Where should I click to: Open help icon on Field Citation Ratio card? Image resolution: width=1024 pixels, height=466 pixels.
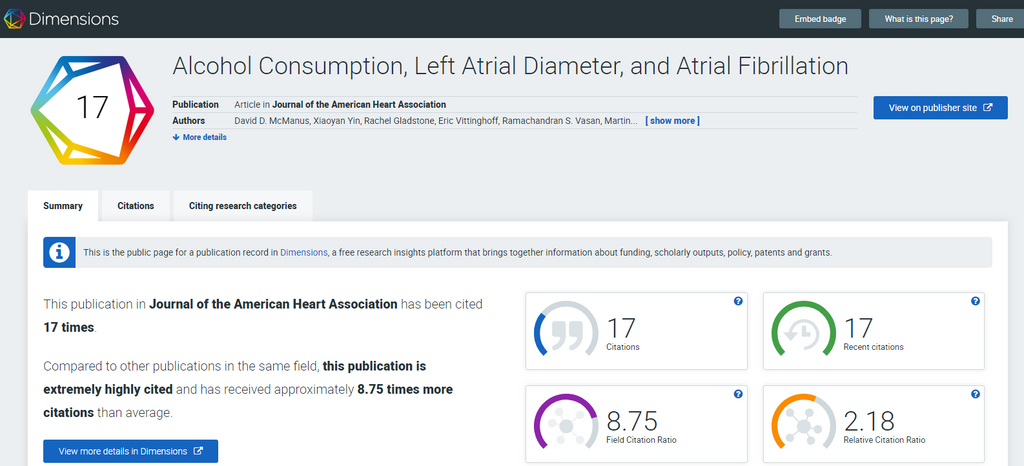[x=738, y=394]
